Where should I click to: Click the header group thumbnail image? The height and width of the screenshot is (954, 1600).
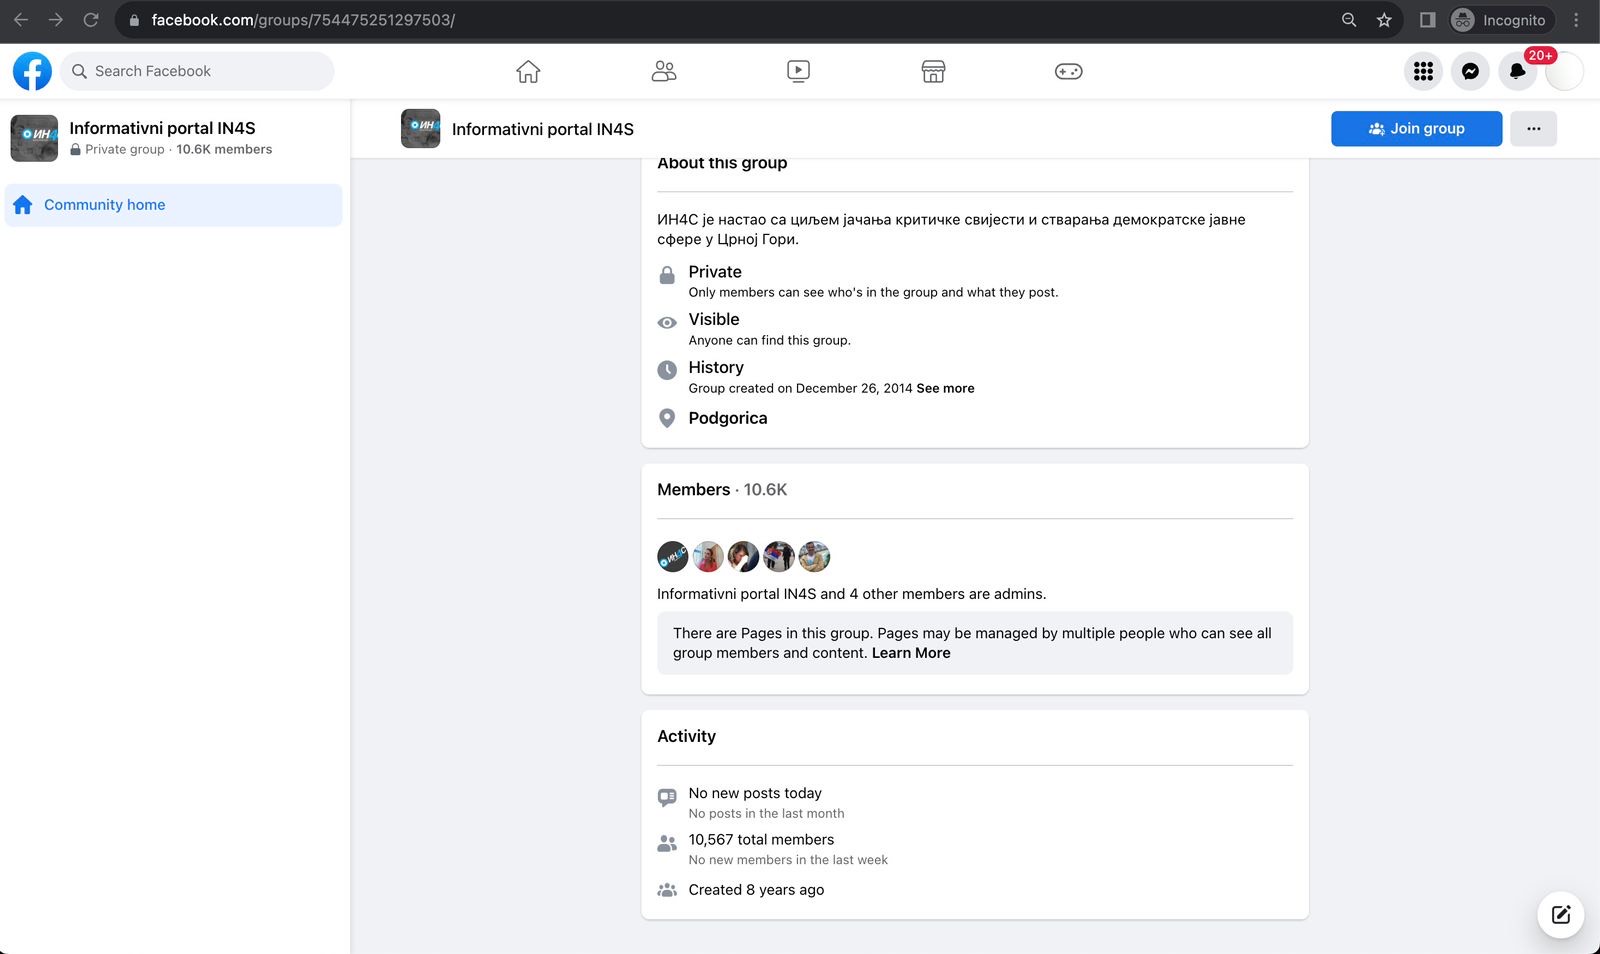click(420, 129)
